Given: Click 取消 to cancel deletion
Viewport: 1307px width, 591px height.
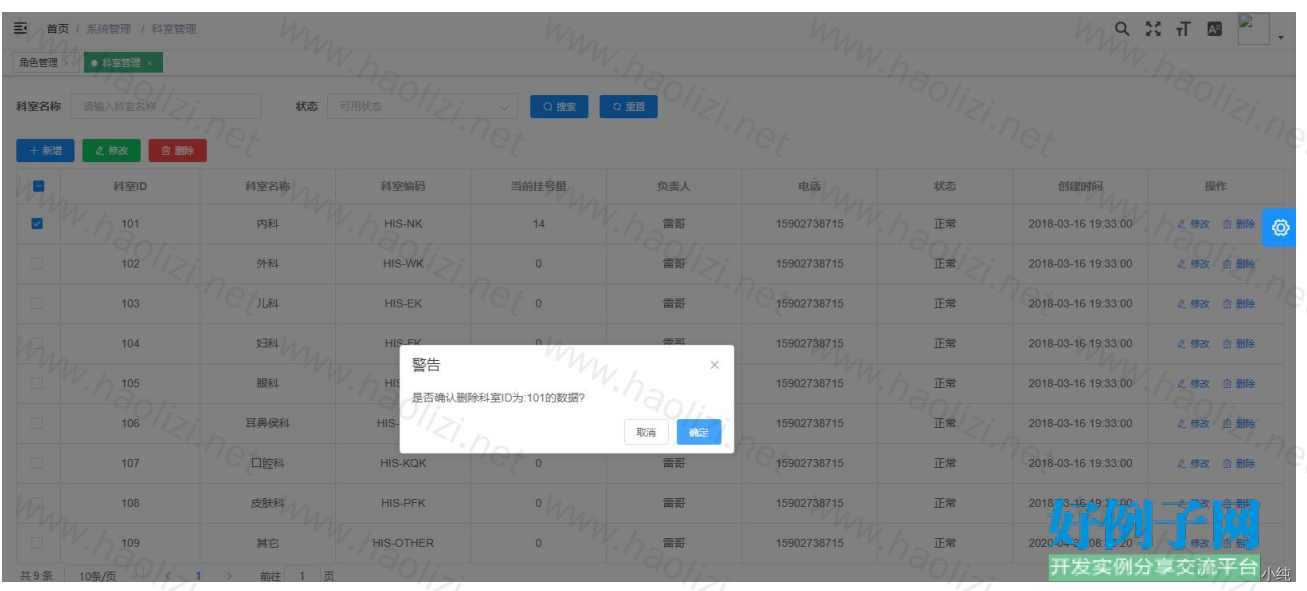Looking at the screenshot, I should (646, 432).
